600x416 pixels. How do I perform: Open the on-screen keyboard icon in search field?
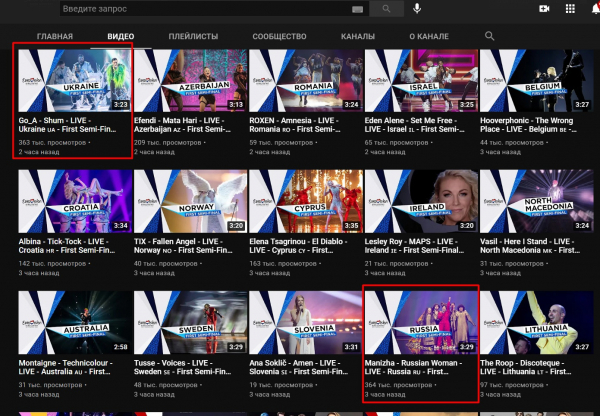[x=356, y=9]
